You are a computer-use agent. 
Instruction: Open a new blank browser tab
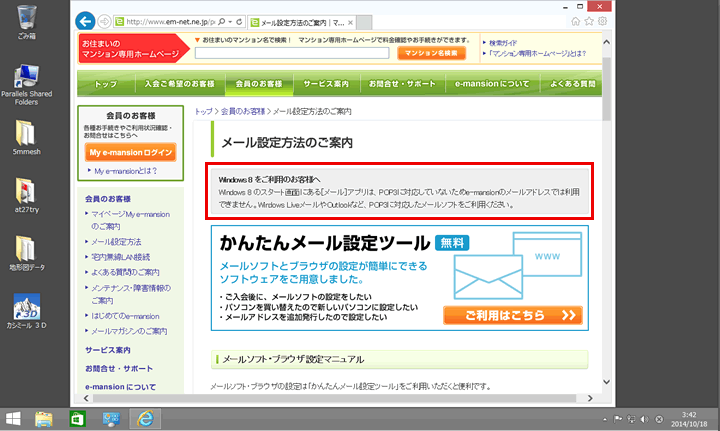tap(364, 22)
